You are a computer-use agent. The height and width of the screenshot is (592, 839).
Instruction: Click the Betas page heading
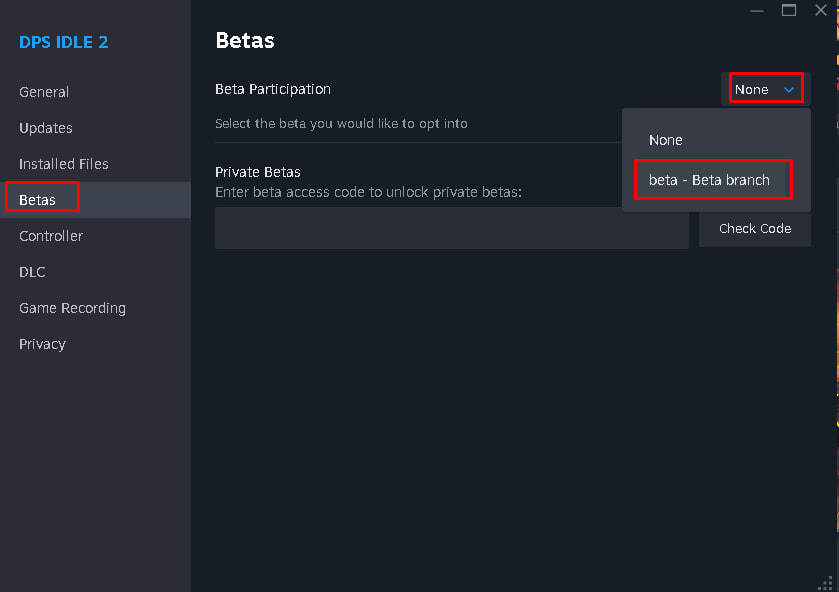(x=245, y=41)
